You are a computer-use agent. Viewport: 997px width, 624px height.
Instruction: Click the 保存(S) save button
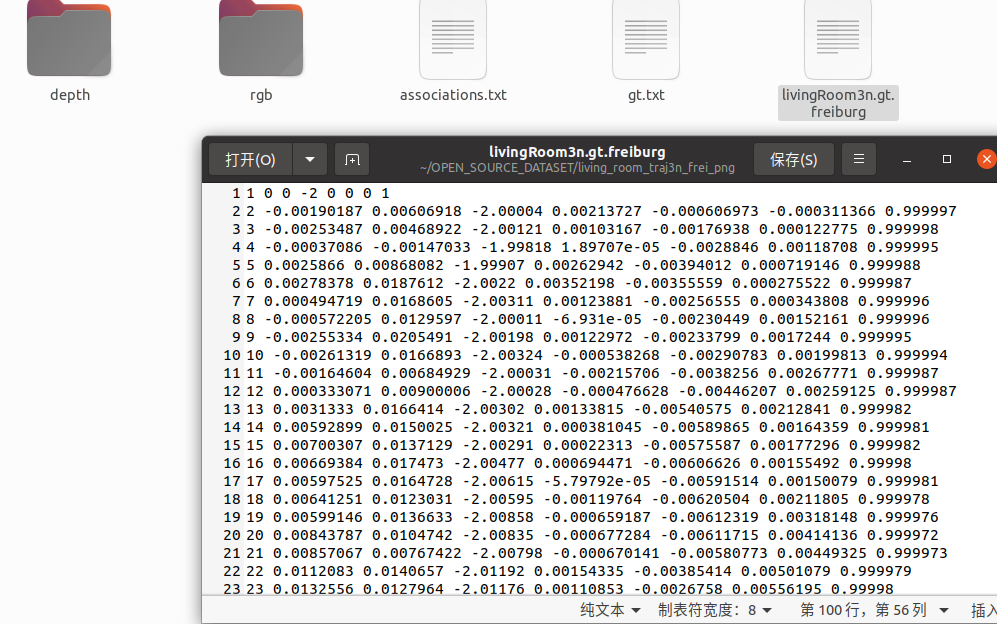click(x=794, y=159)
